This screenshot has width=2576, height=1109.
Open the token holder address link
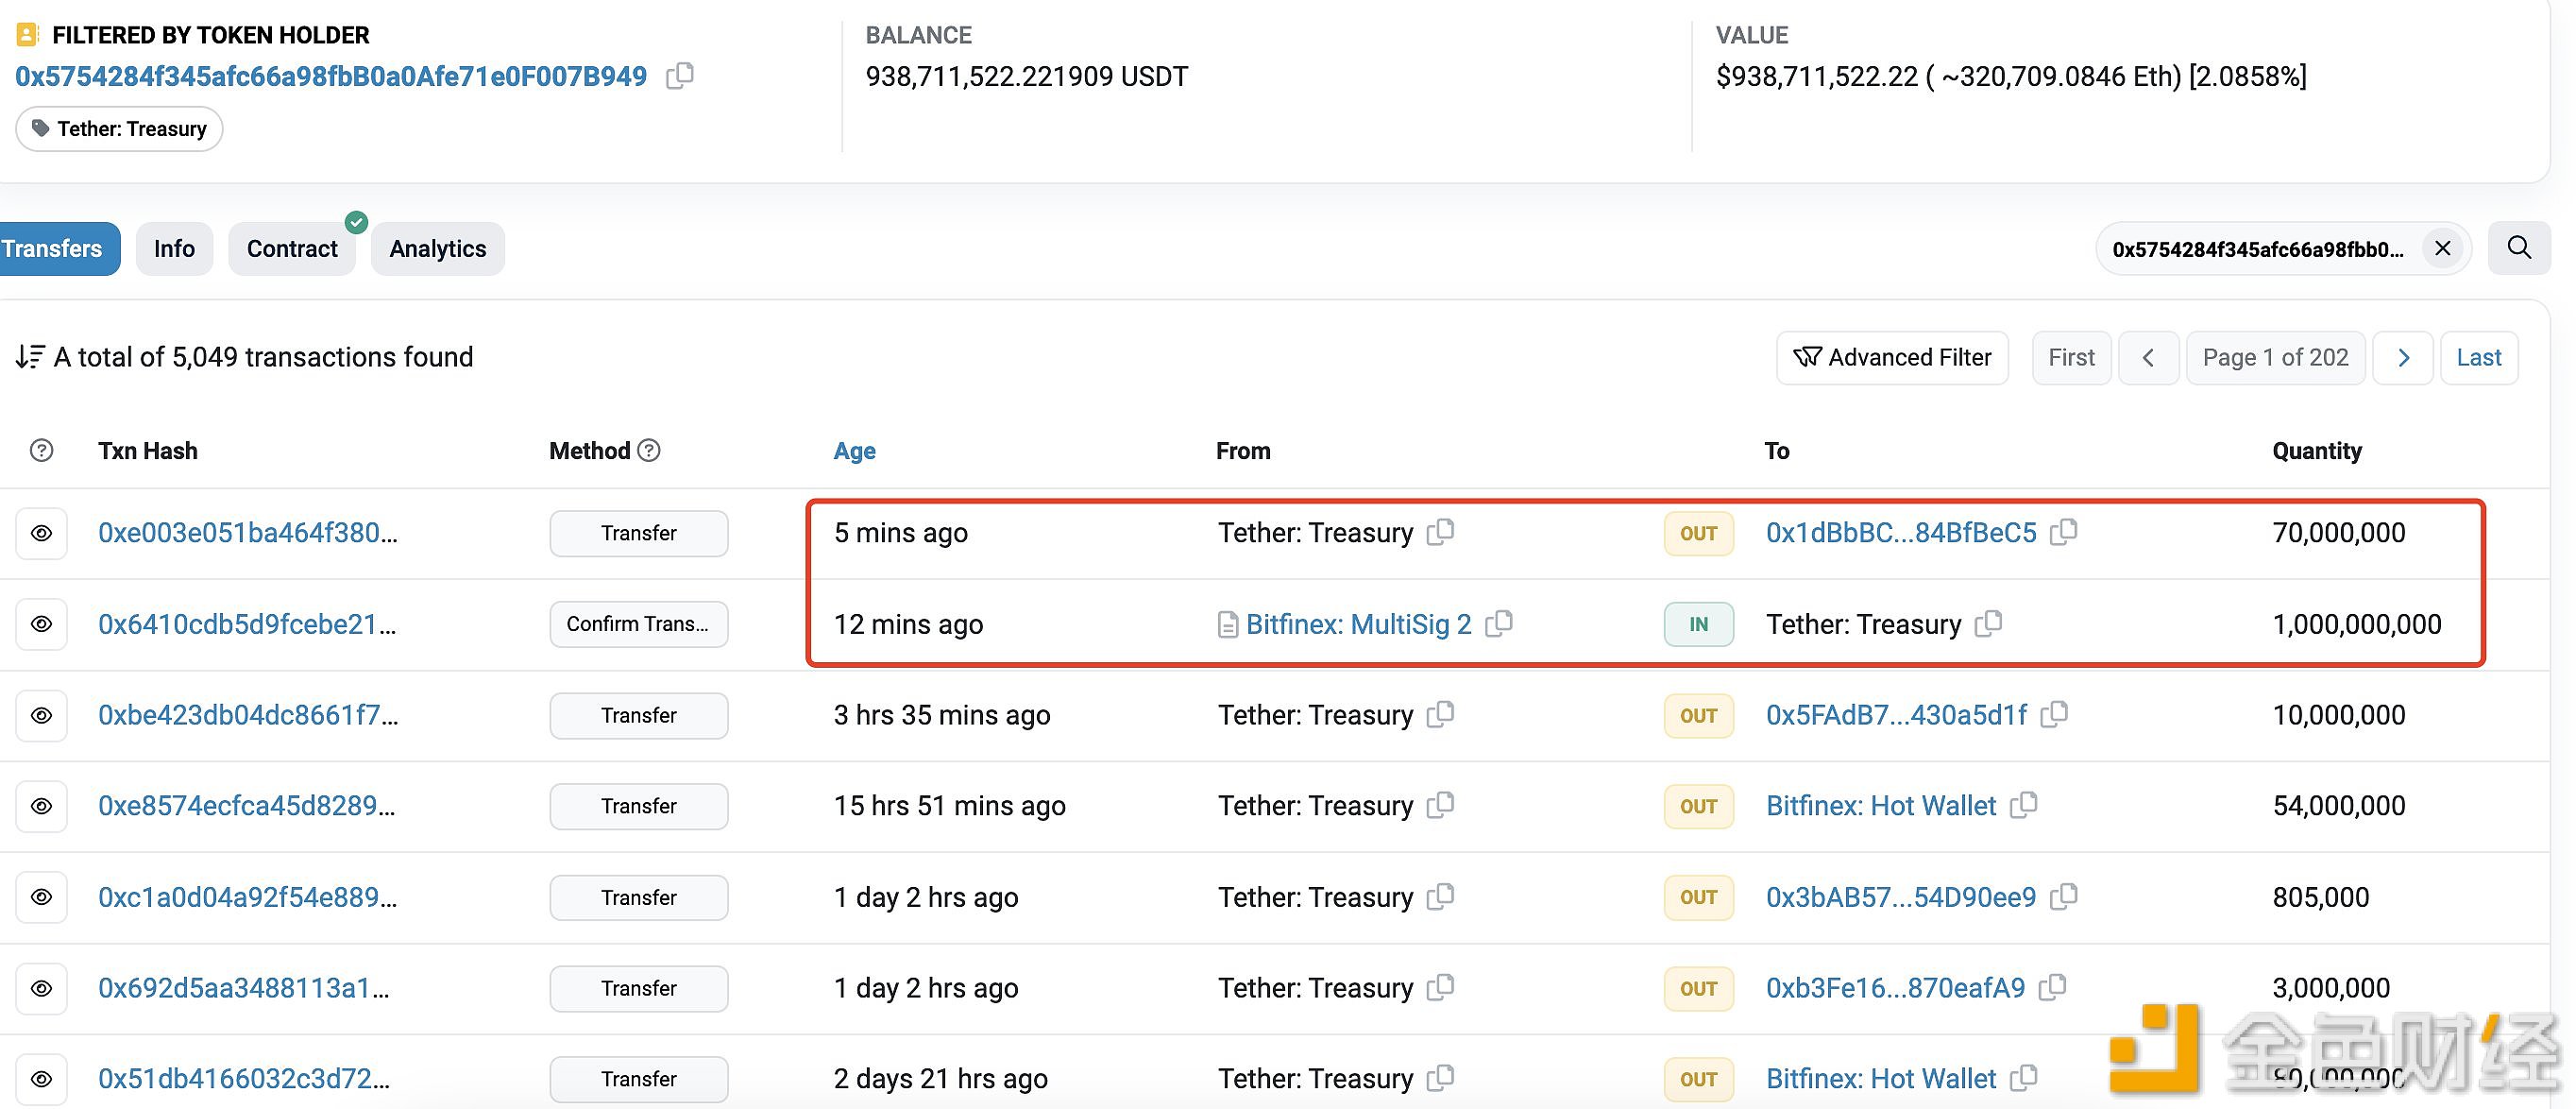pyautogui.click(x=331, y=76)
